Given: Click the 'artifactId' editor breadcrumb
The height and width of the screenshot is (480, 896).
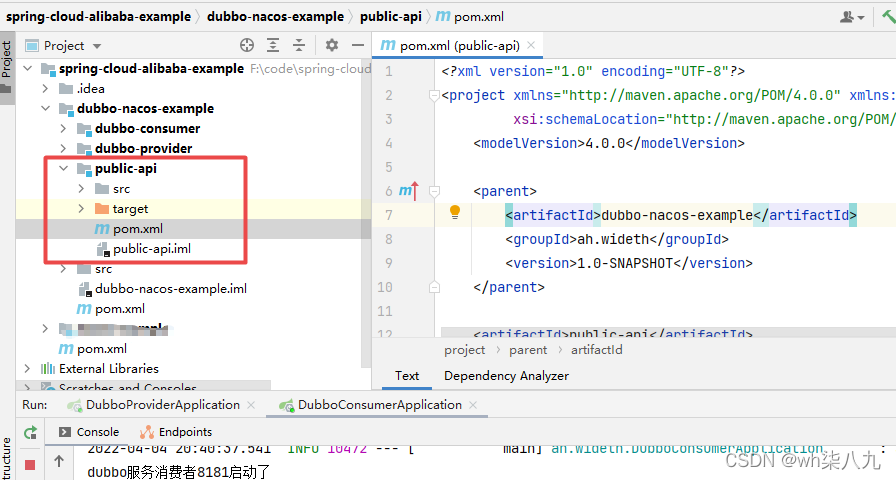Looking at the screenshot, I should click(597, 350).
